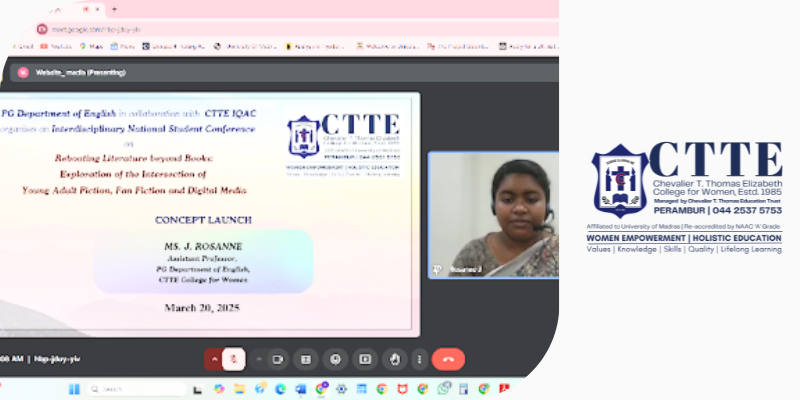Screen dimensions: 800x400
Task: Click 'Website_media (Presenting)' label
Action: coord(81,72)
